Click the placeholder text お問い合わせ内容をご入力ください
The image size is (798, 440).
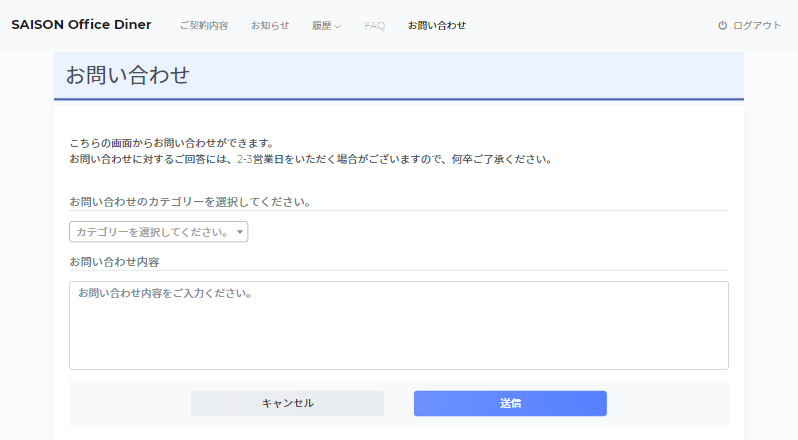[164, 293]
